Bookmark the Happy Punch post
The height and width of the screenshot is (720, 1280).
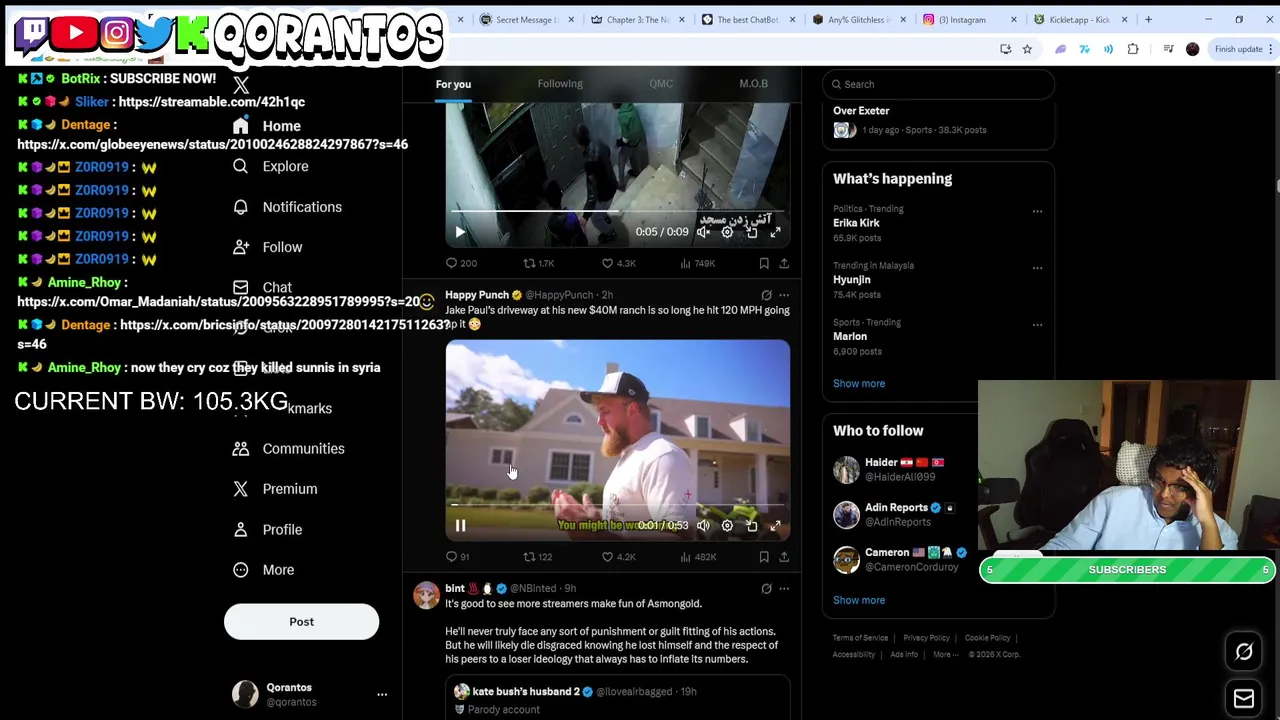click(x=764, y=557)
